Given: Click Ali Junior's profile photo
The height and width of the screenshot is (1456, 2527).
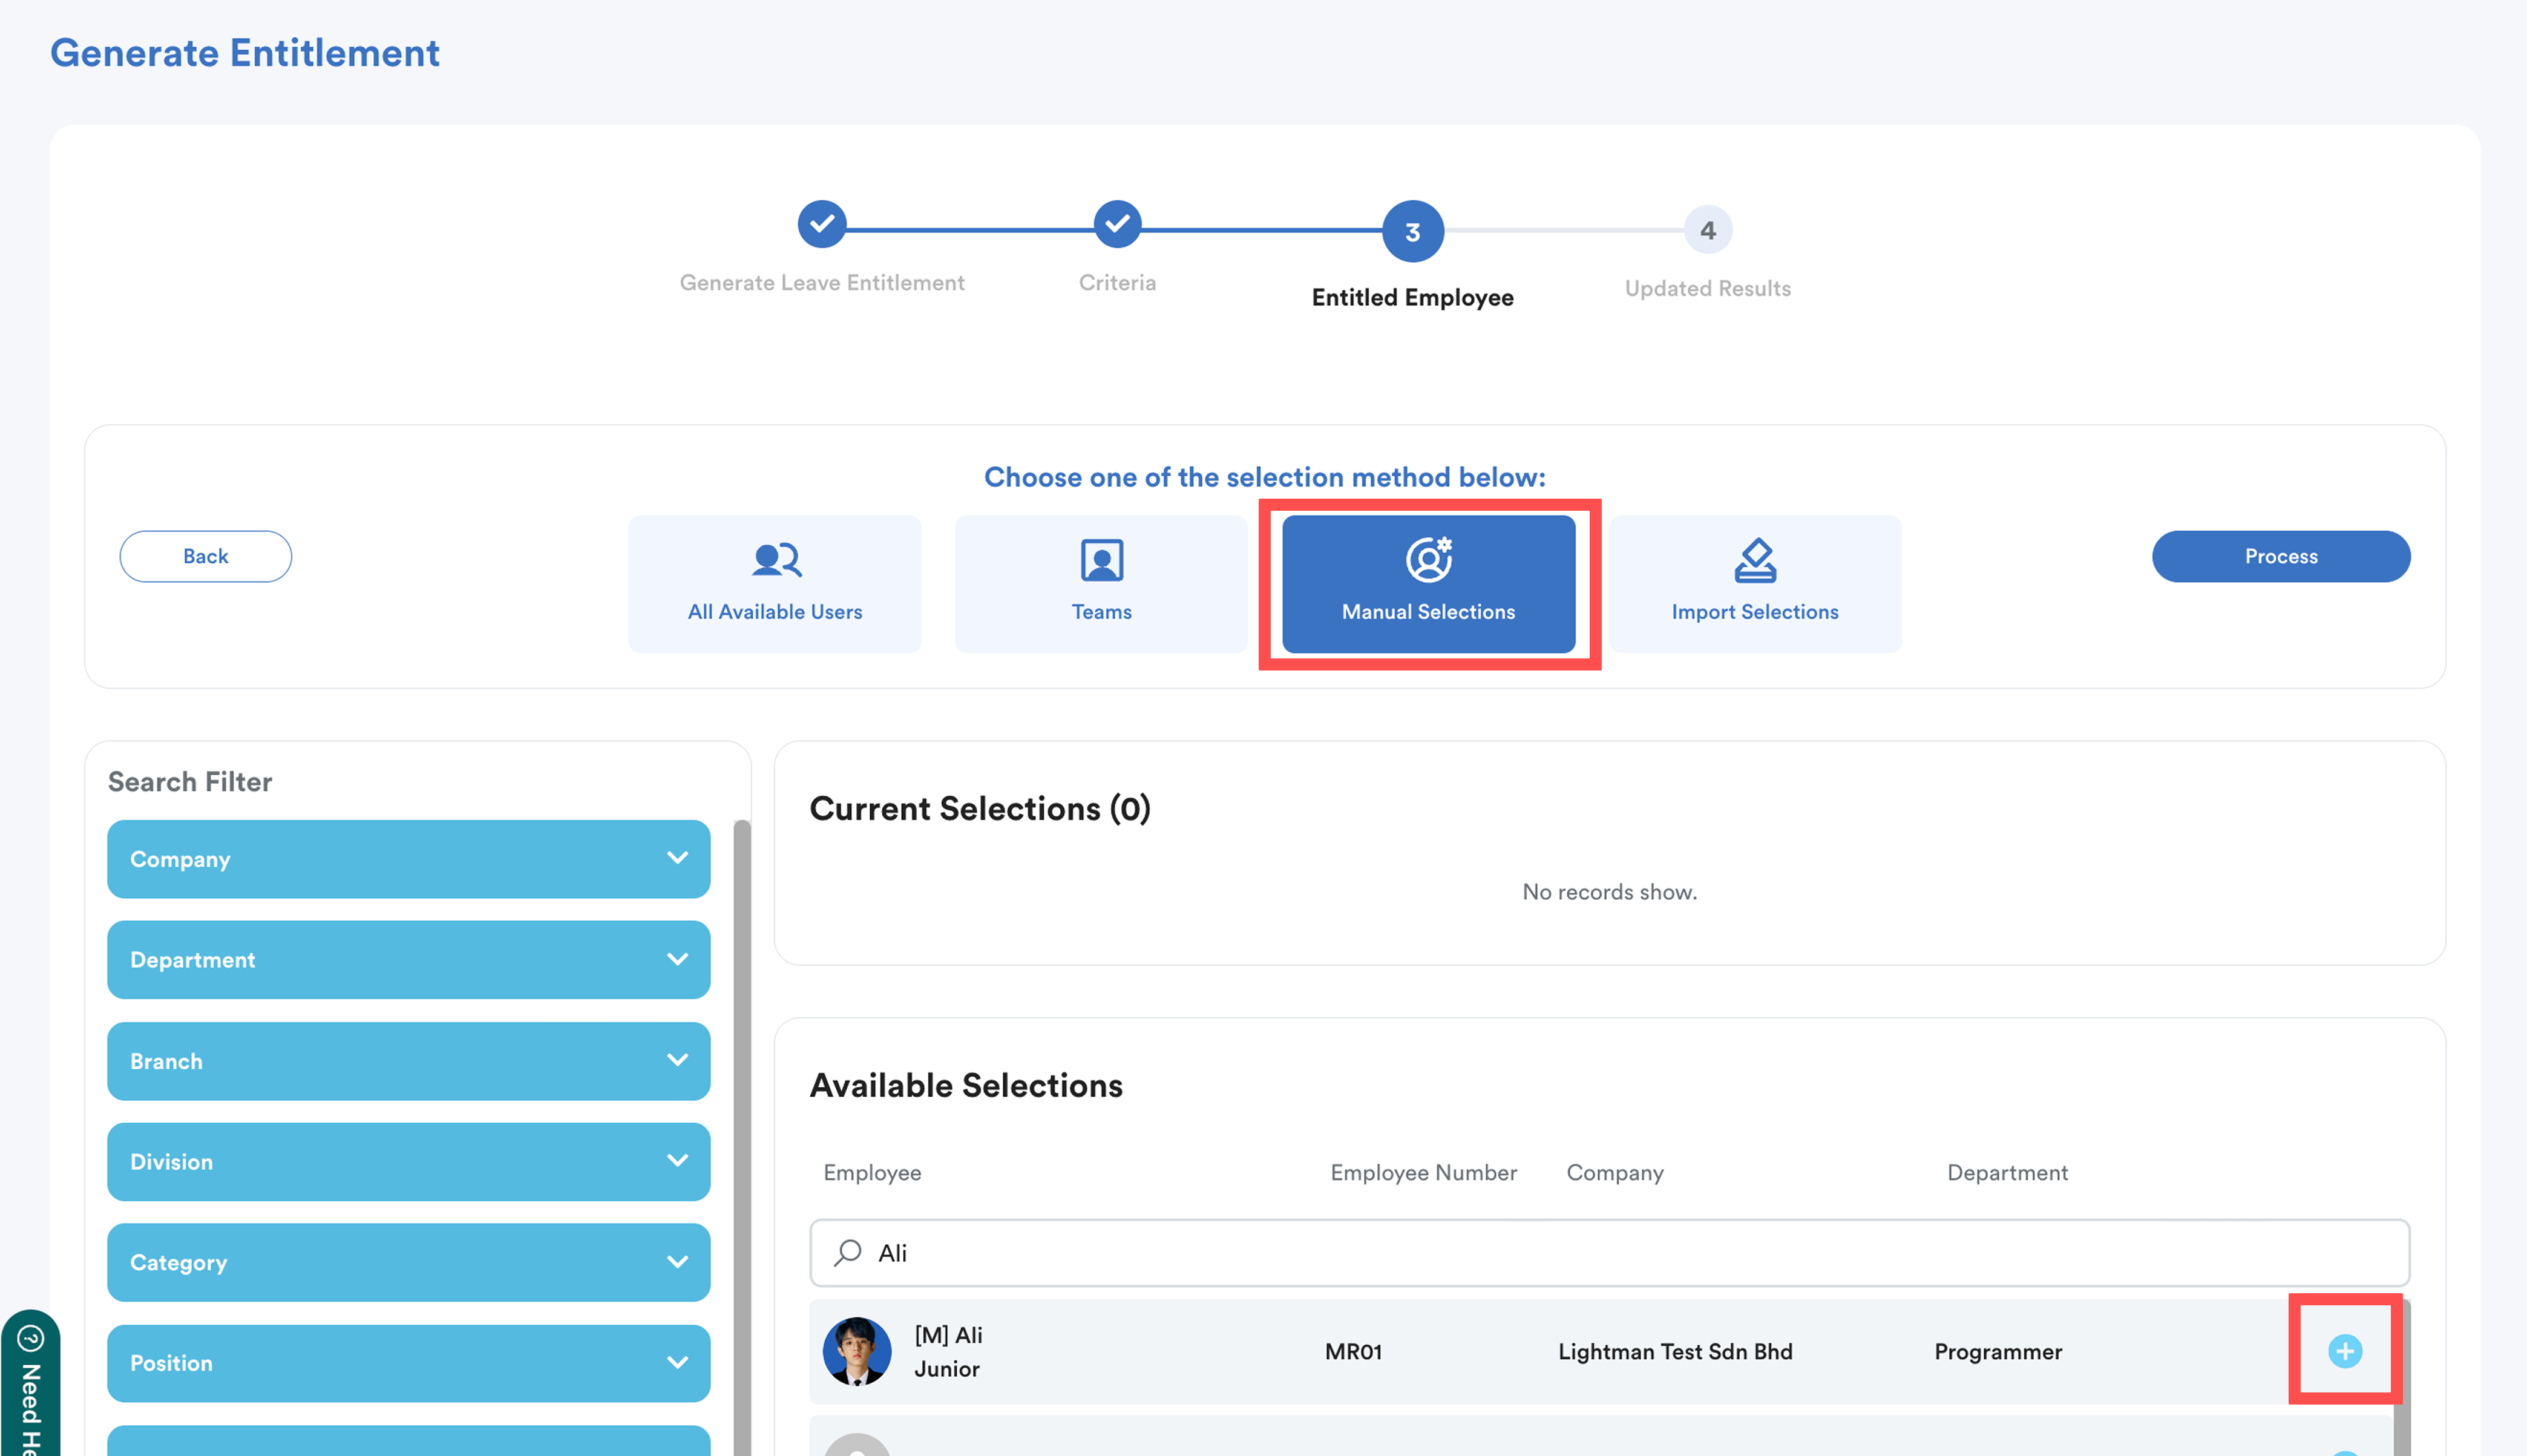Looking at the screenshot, I should [x=856, y=1351].
